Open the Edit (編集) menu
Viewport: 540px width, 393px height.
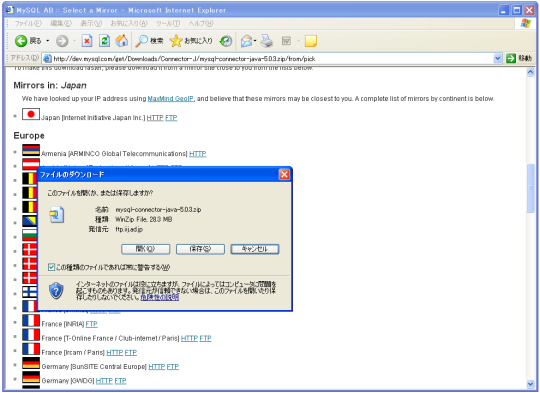61,23
